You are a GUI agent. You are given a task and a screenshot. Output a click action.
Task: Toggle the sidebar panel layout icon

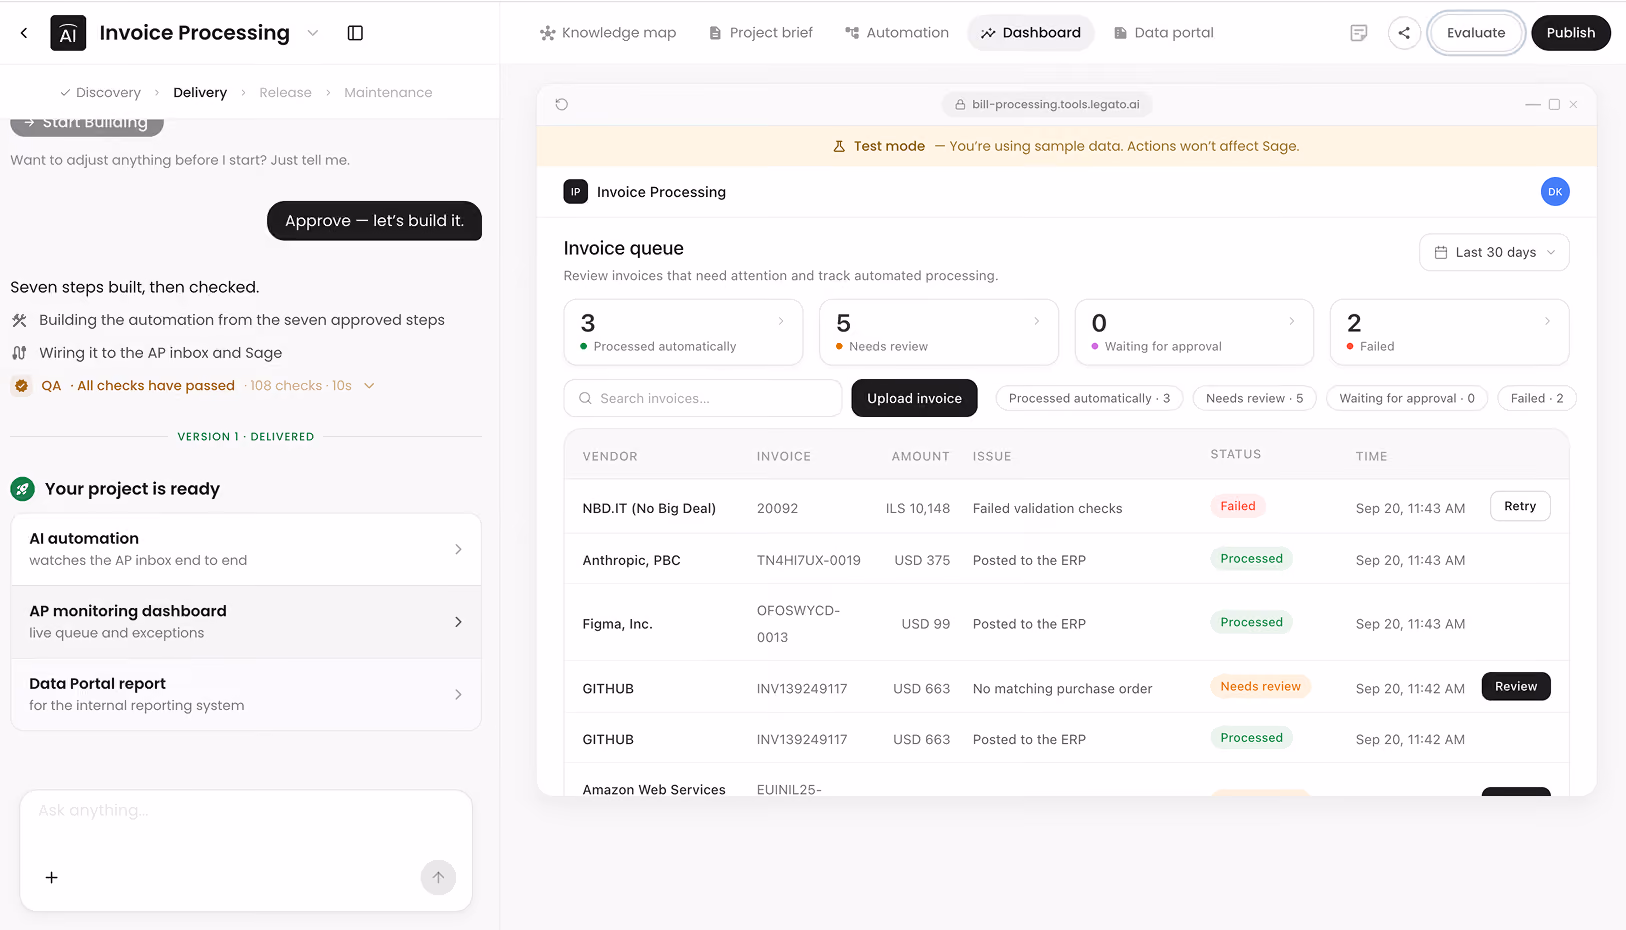point(355,33)
